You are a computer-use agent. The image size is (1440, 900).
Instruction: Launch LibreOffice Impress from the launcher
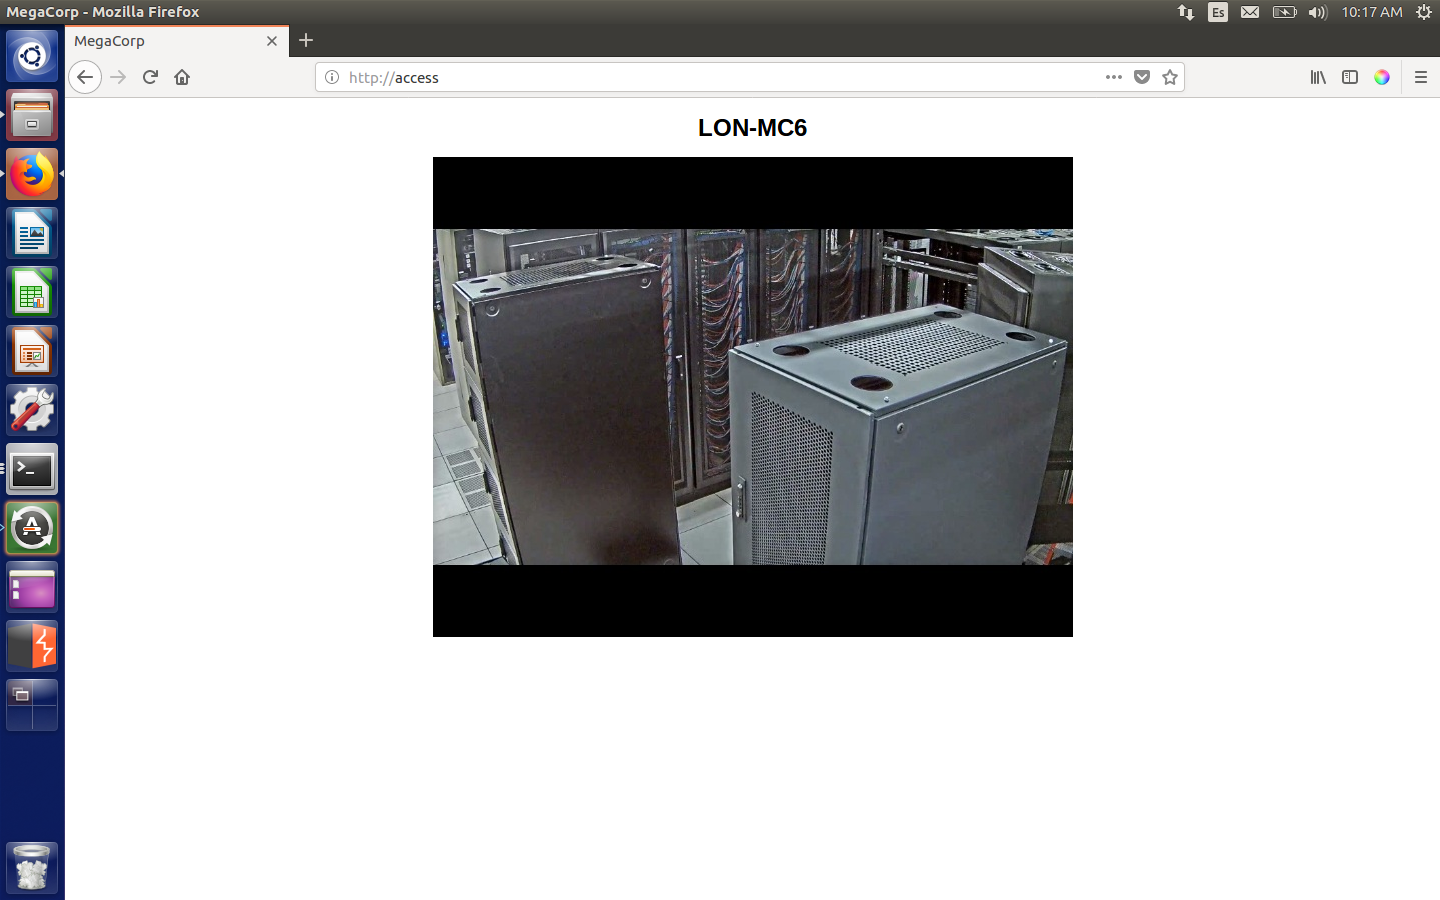point(32,351)
